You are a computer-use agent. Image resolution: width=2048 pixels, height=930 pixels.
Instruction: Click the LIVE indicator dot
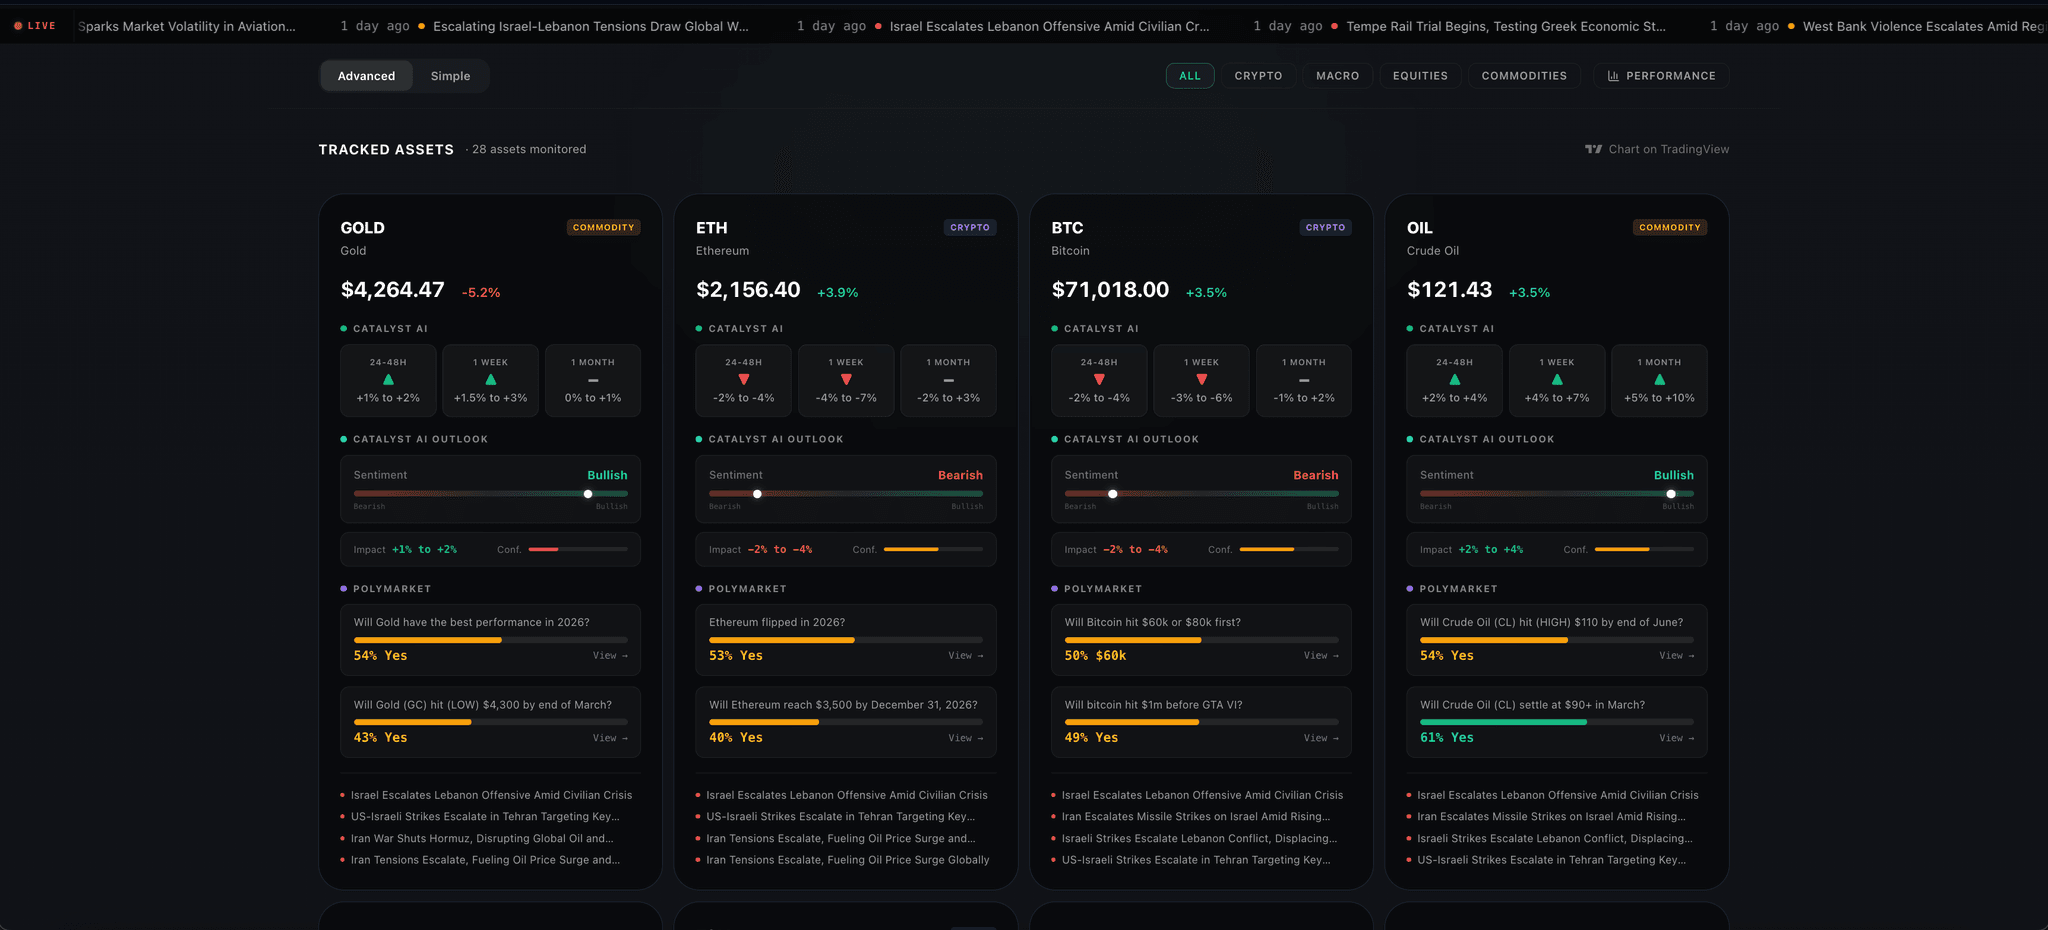coord(18,26)
